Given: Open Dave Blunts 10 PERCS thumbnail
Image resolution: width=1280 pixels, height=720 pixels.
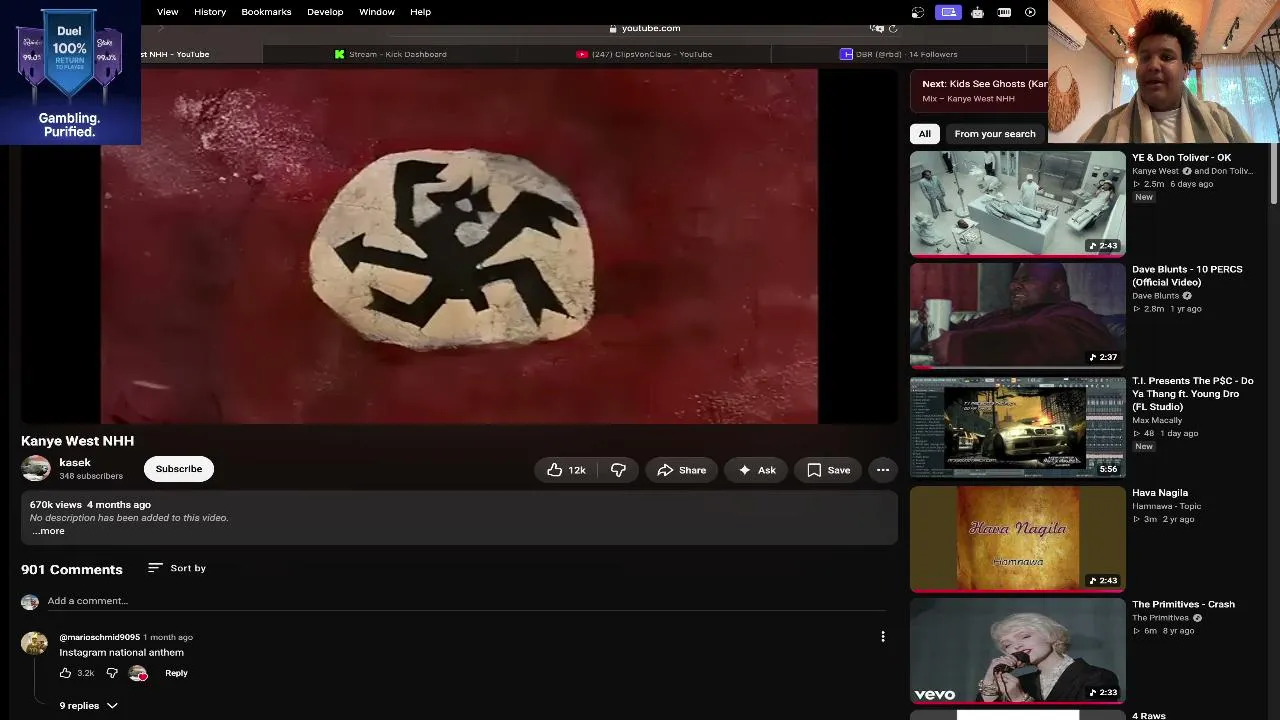Looking at the screenshot, I should [x=1018, y=316].
